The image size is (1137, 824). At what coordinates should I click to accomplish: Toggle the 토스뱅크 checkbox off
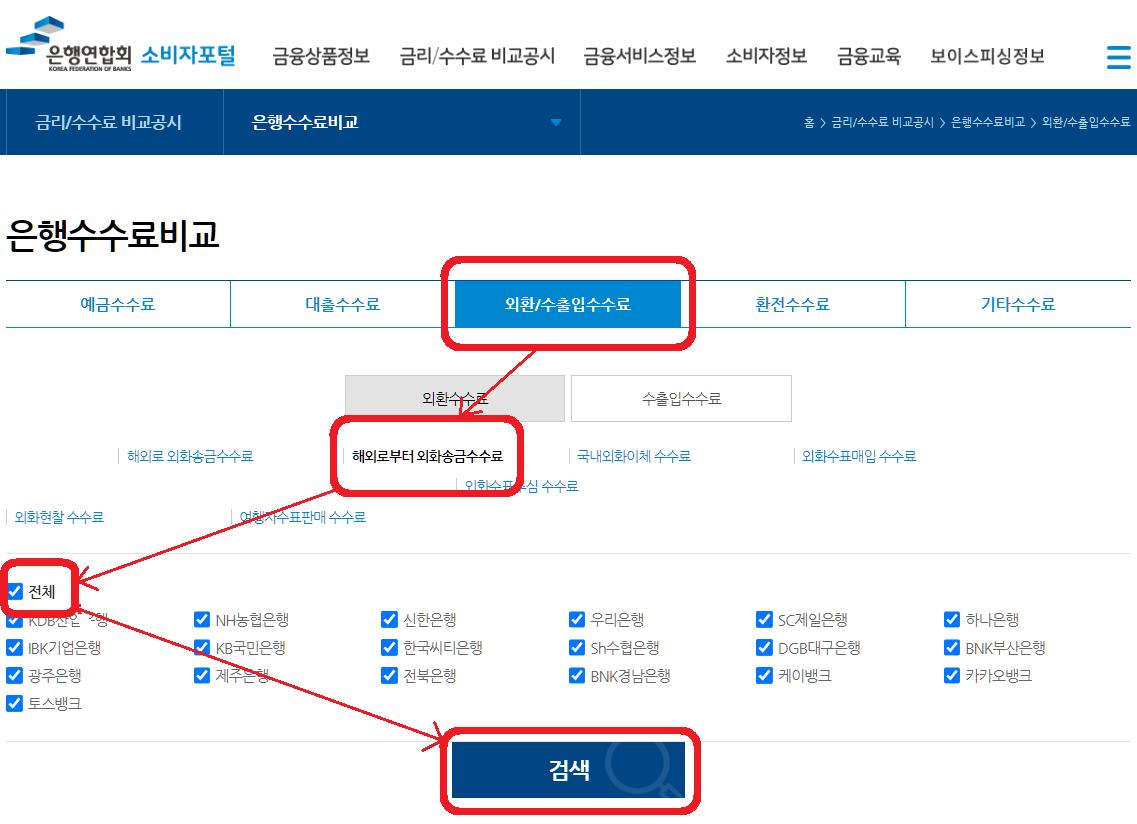14,703
